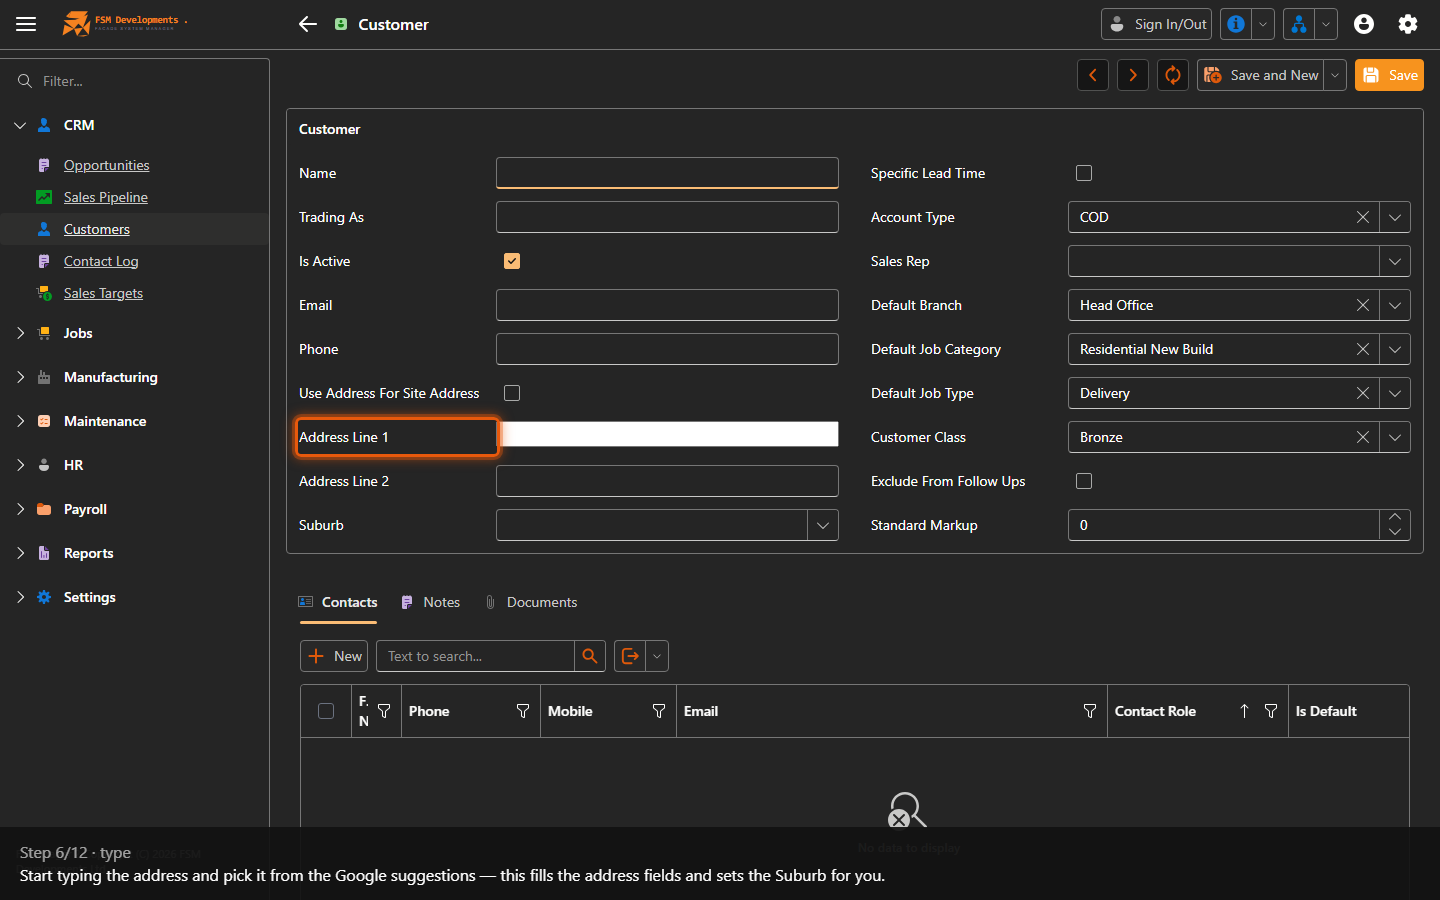
Task: Click the search magnifier in contacts
Action: tap(590, 656)
